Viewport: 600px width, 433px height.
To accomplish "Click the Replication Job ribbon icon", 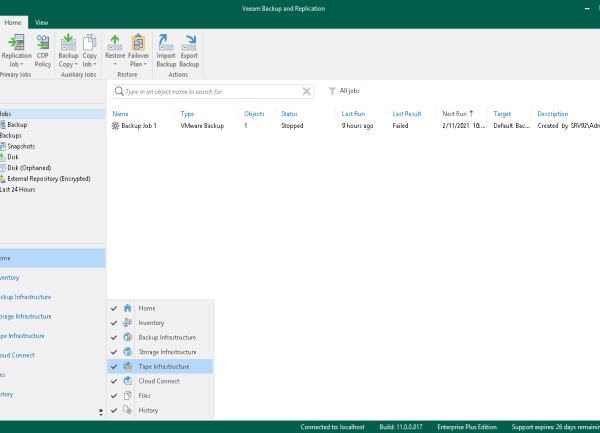I will click(x=16, y=42).
